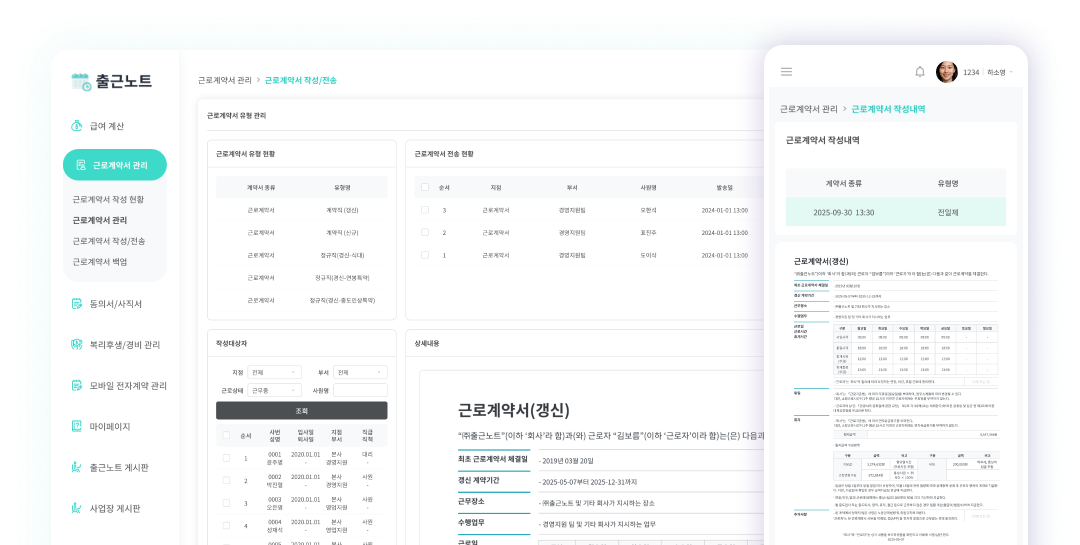Select 근로계약서 작성/전송 submenu item
The height and width of the screenshot is (545, 1080).
pyautogui.click(x=109, y=241)
